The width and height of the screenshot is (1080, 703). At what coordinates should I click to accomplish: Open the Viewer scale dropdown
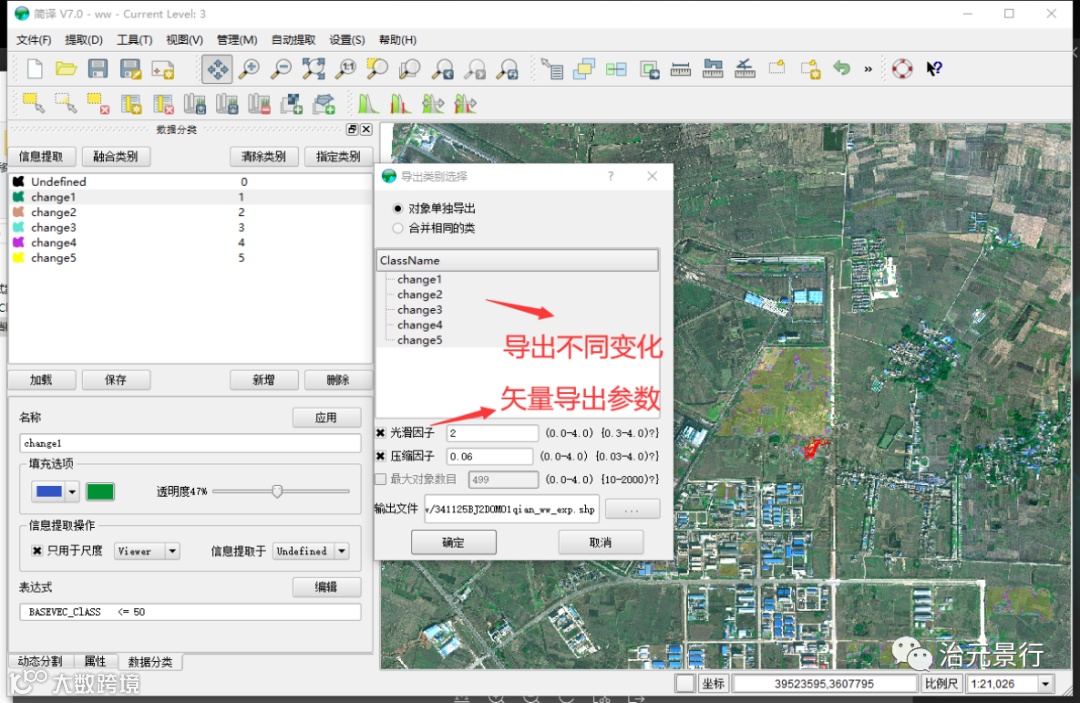[172, 551]
